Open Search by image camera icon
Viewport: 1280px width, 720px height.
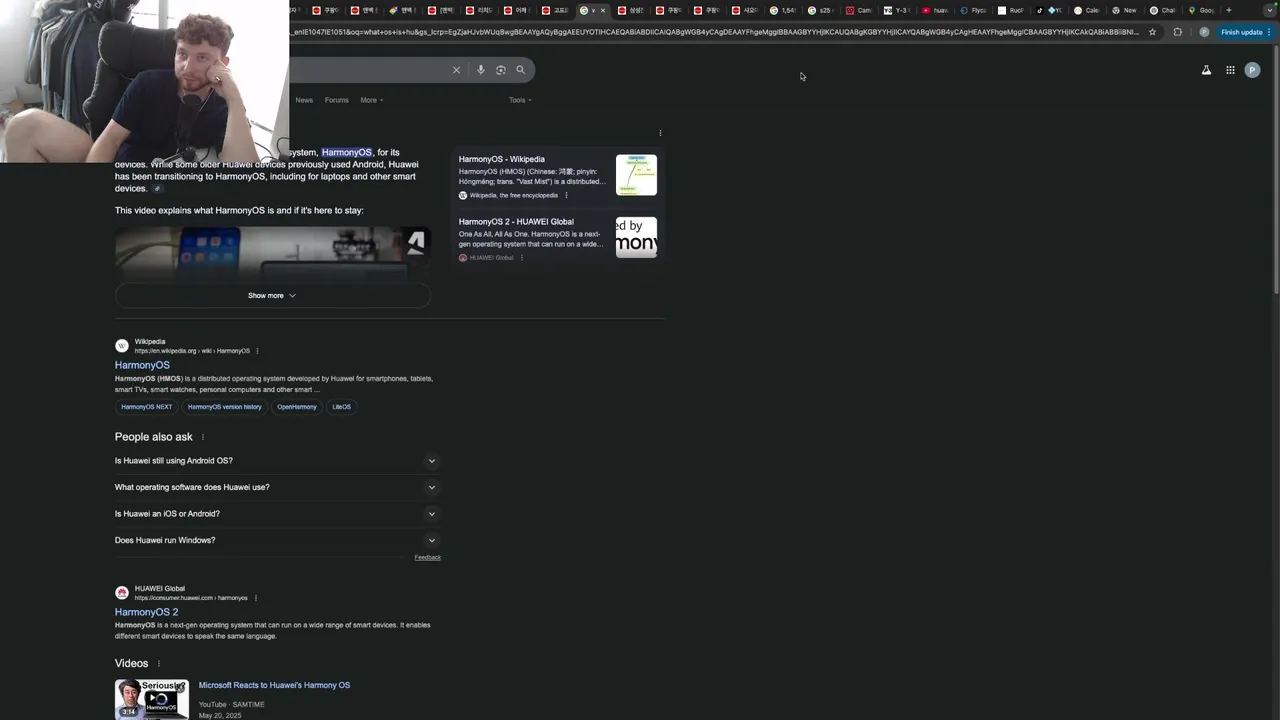pyautogui.click(x=501, y=70)
